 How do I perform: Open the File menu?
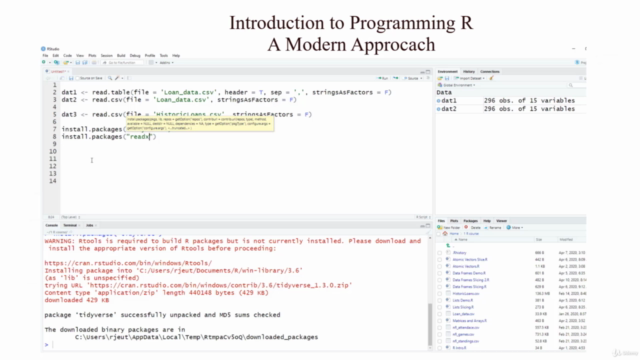(45, 56)
